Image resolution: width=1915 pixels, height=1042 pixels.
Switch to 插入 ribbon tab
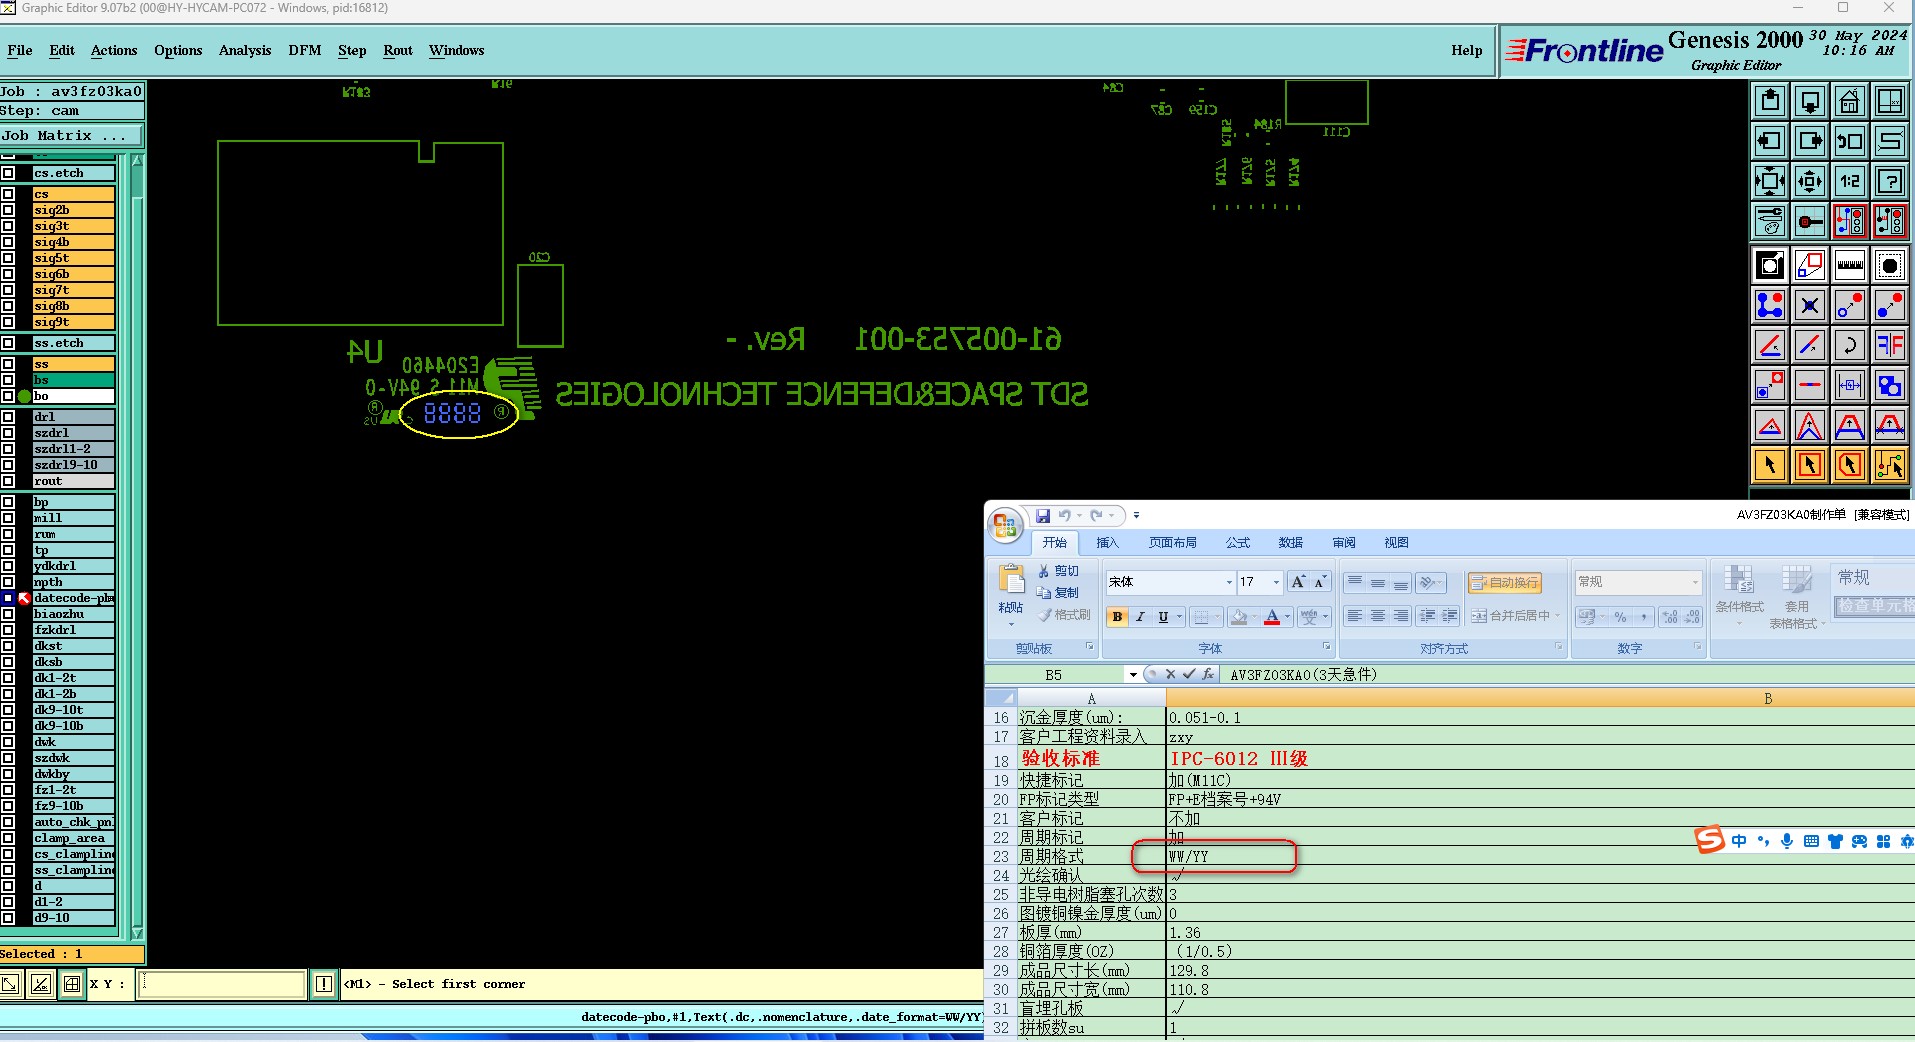[x=1107, y=543]
